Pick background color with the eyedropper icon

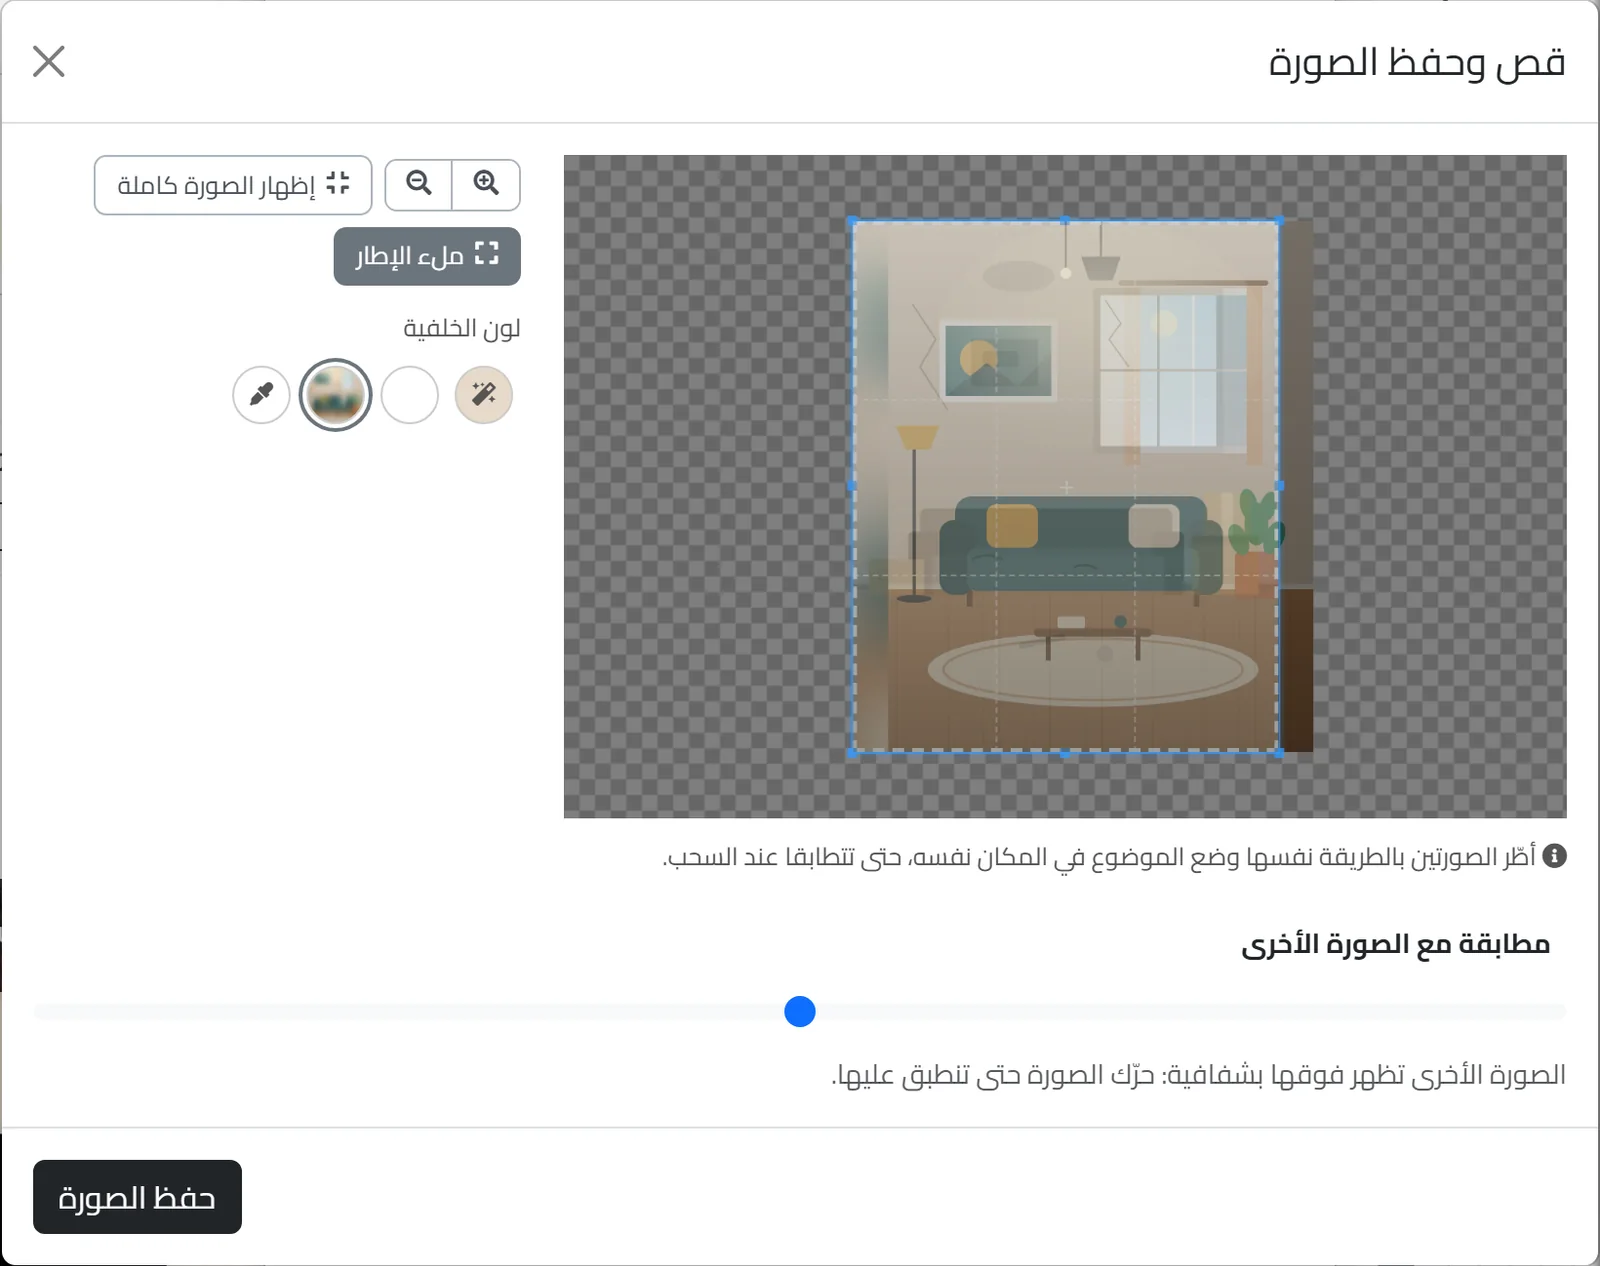point(261,395)
